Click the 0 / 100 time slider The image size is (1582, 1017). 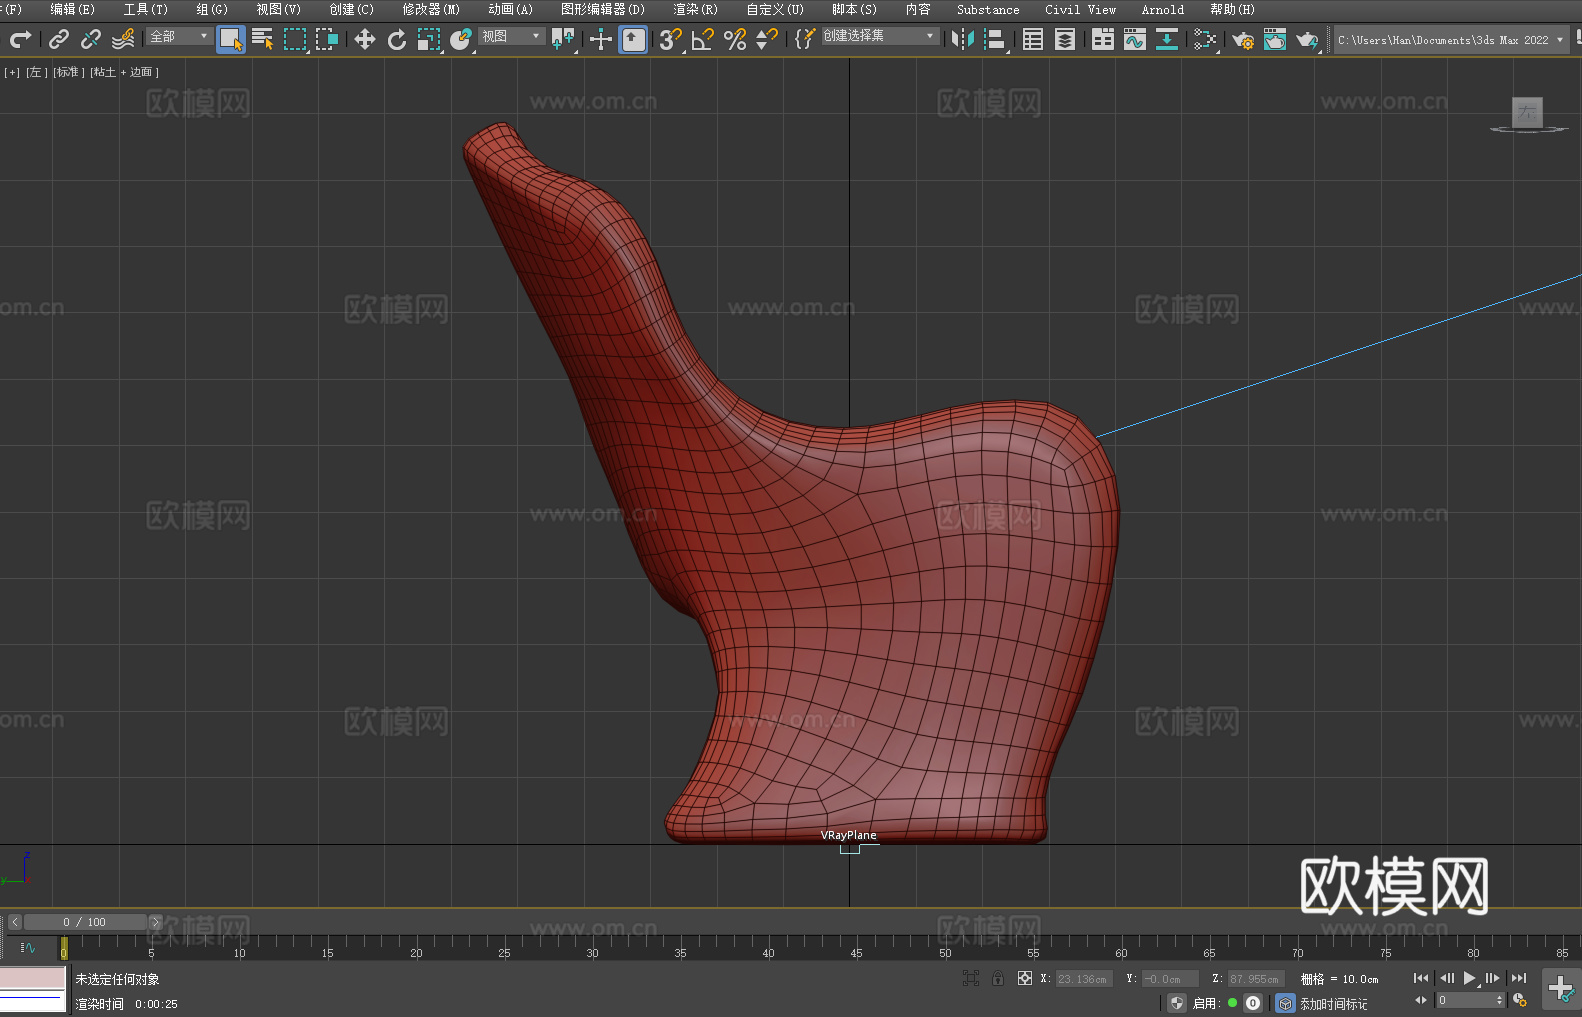[84, 922]
